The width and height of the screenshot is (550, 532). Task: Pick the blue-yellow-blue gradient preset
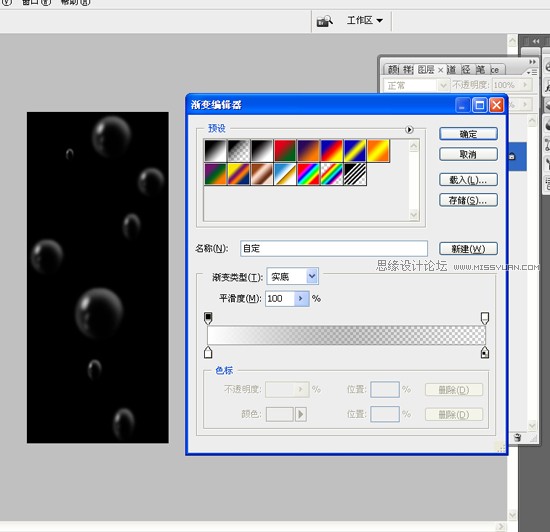coord(355,151)
